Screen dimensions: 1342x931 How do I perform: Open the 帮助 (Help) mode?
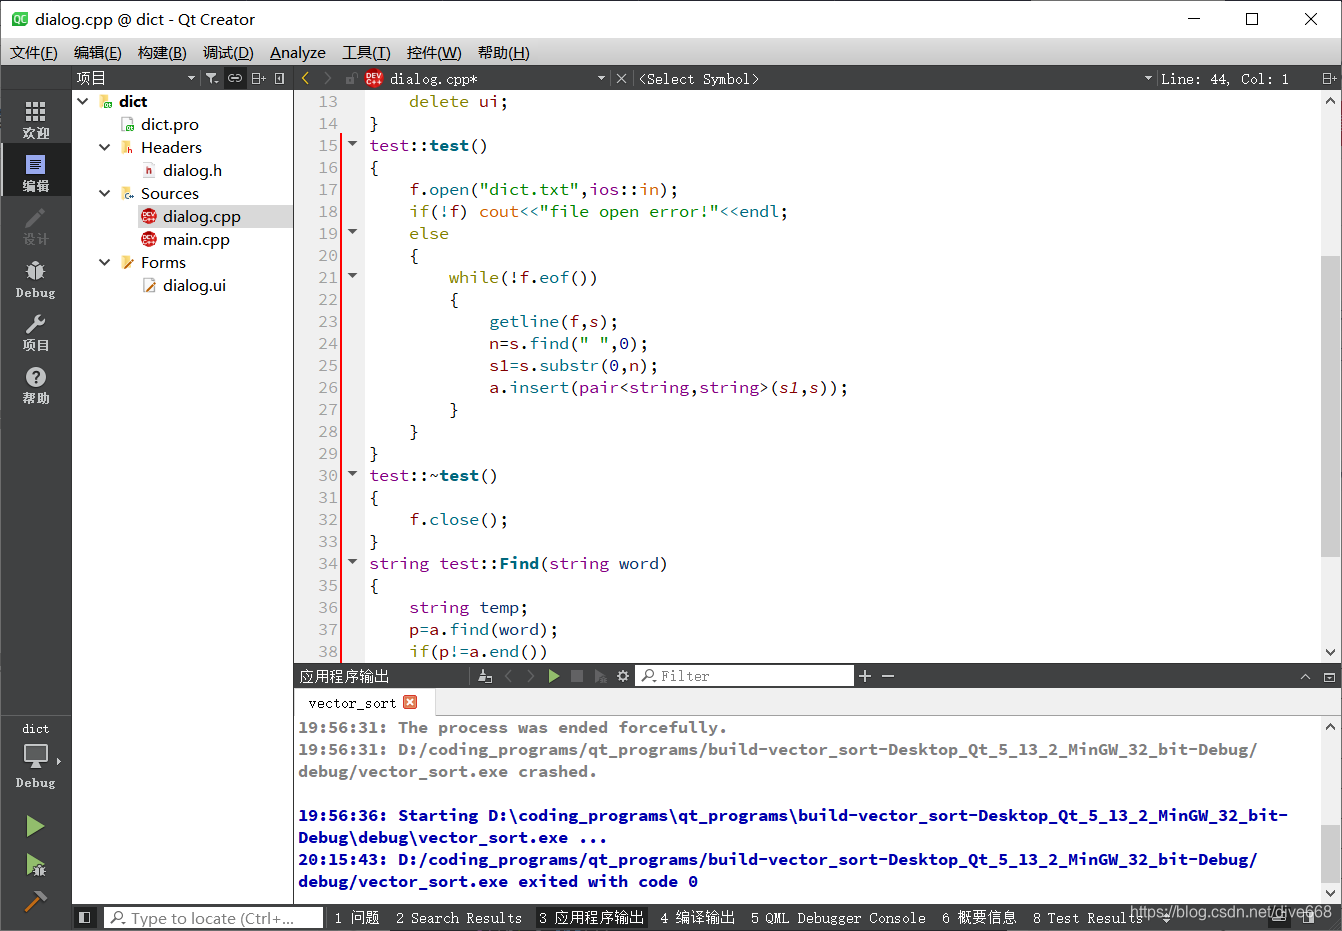pos(36,384)
